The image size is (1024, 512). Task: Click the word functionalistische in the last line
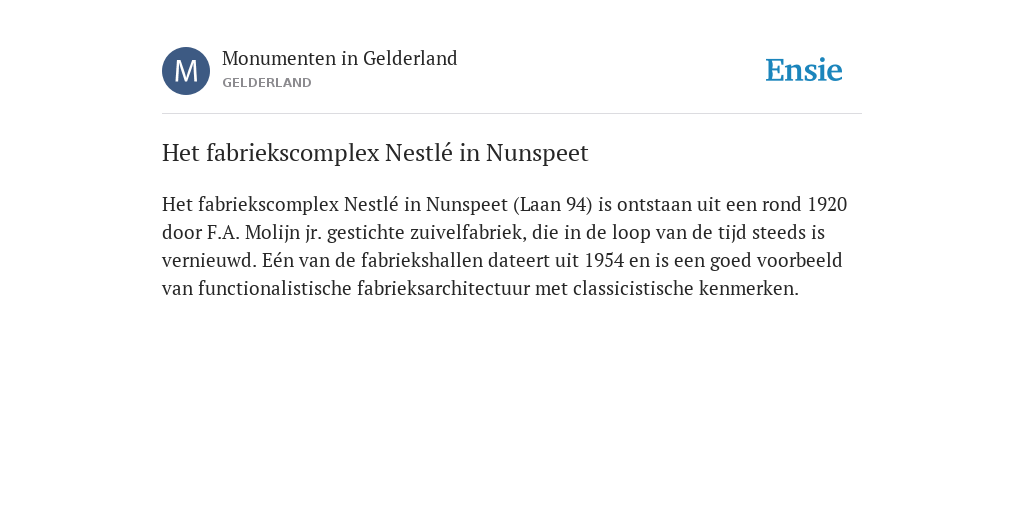click(275, 289)
